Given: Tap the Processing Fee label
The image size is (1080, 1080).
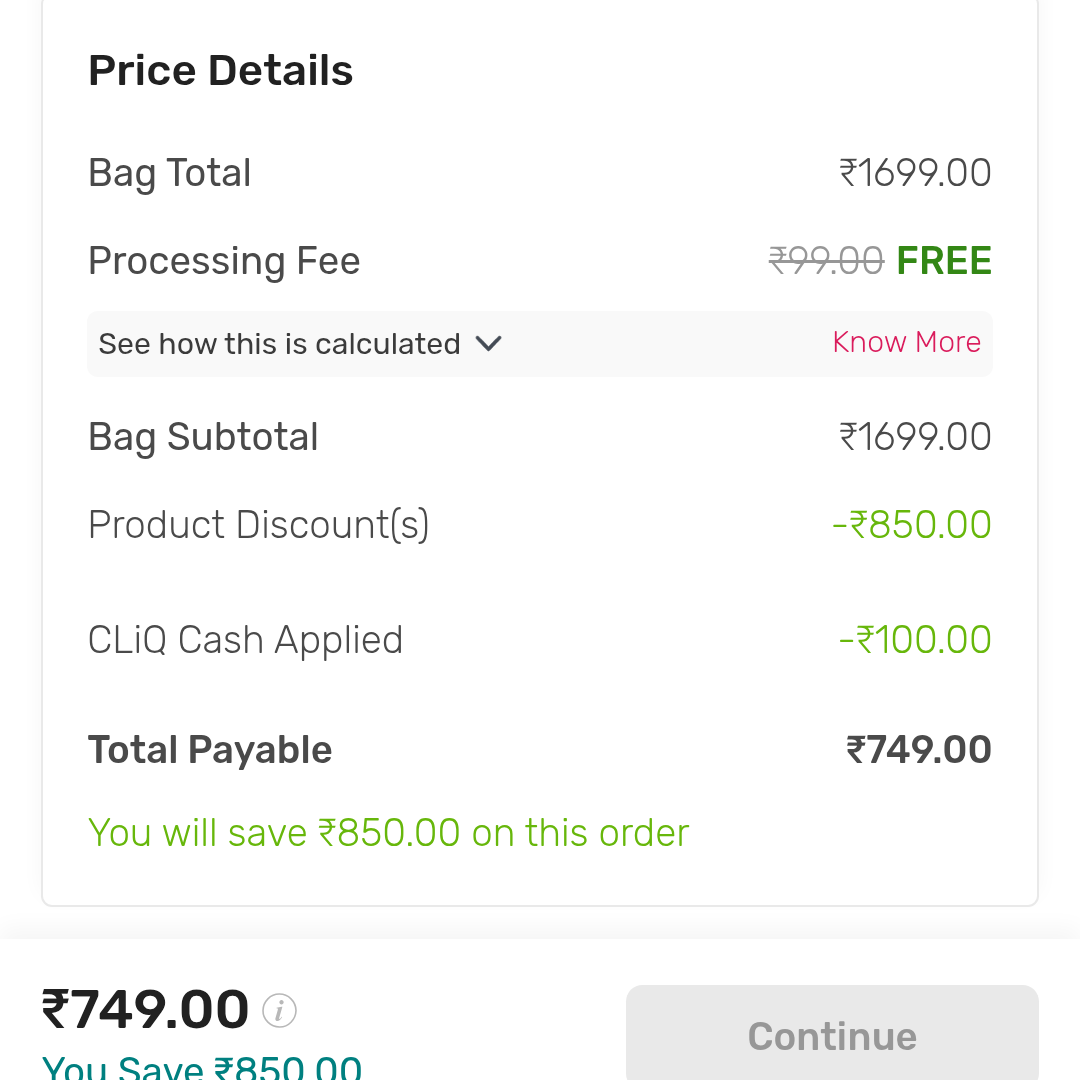Looking at the screenshot, I should [224, 261].
